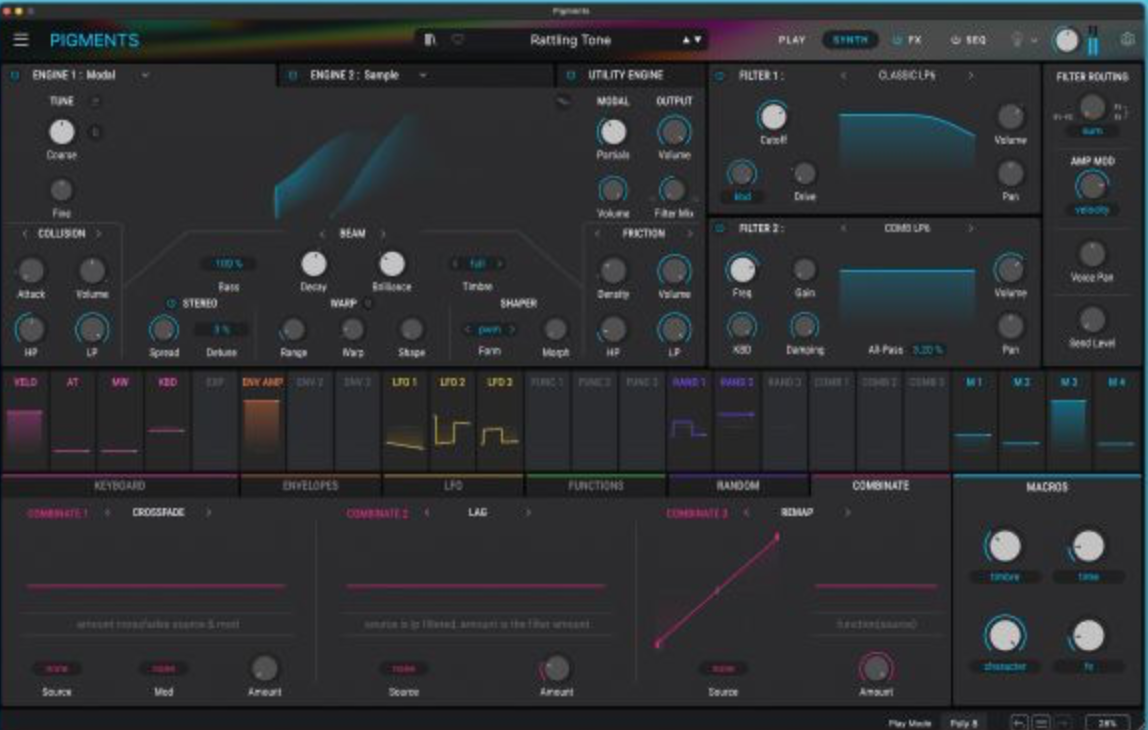The image size is (1148, 730).
Task: Select previous Collision model with left arrow
Action: (x=25, y=234)
